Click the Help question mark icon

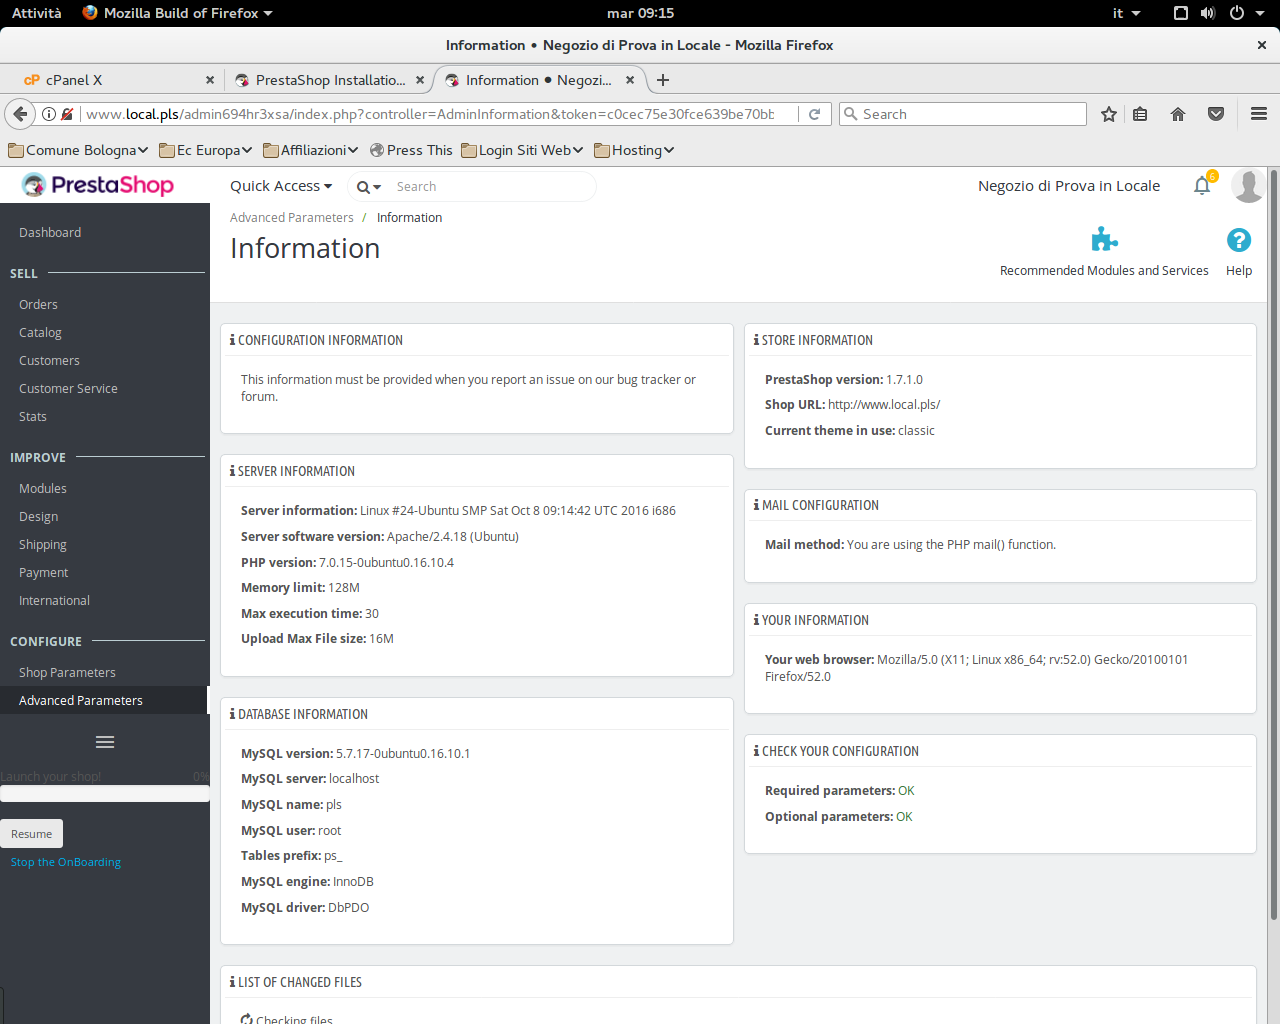point(1239,240)
